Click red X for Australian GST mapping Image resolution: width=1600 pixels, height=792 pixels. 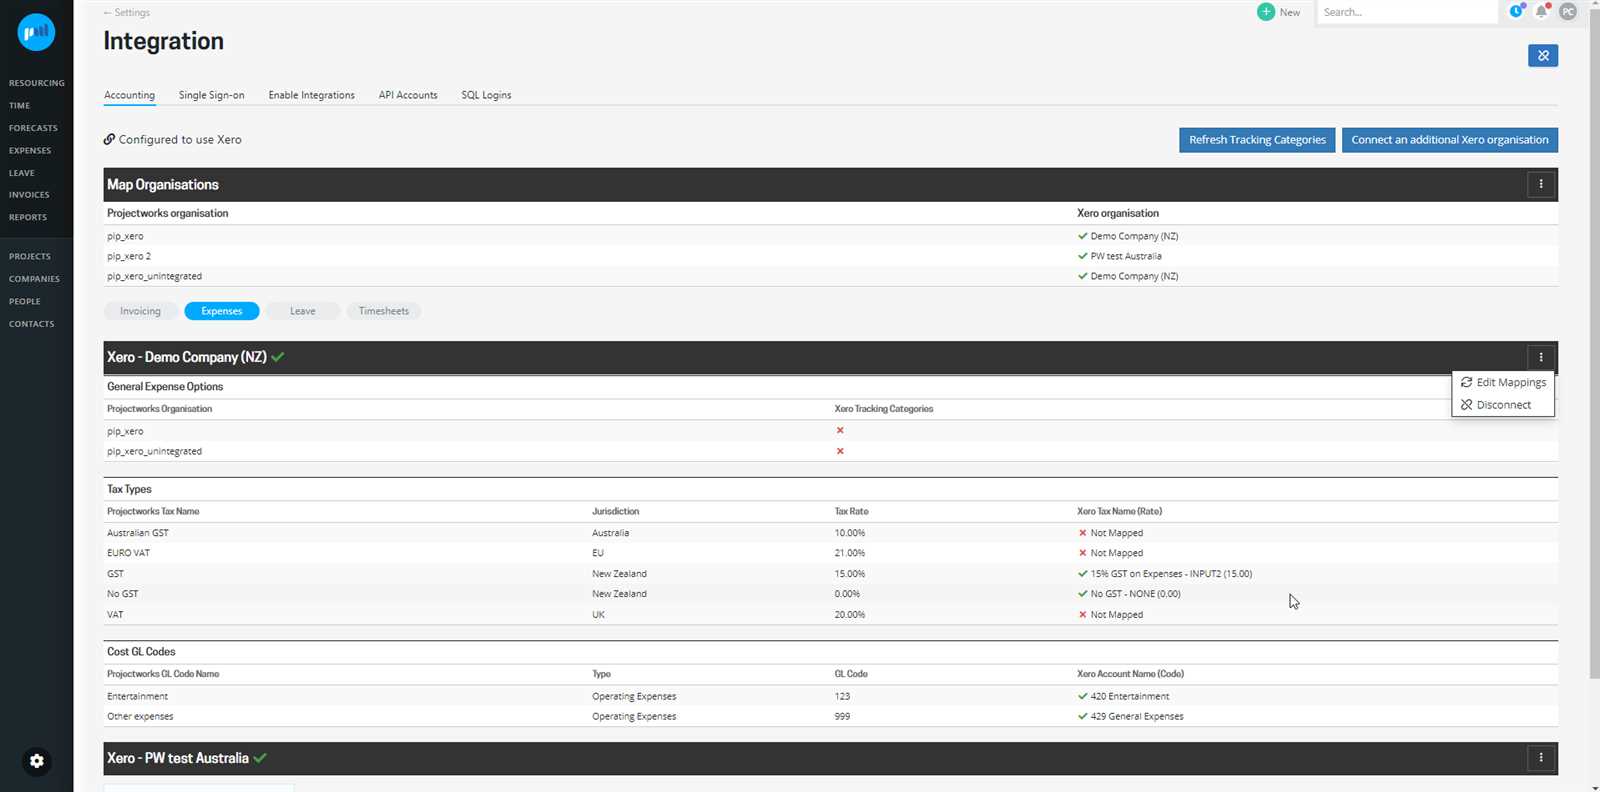click(x=1082, y=533)
